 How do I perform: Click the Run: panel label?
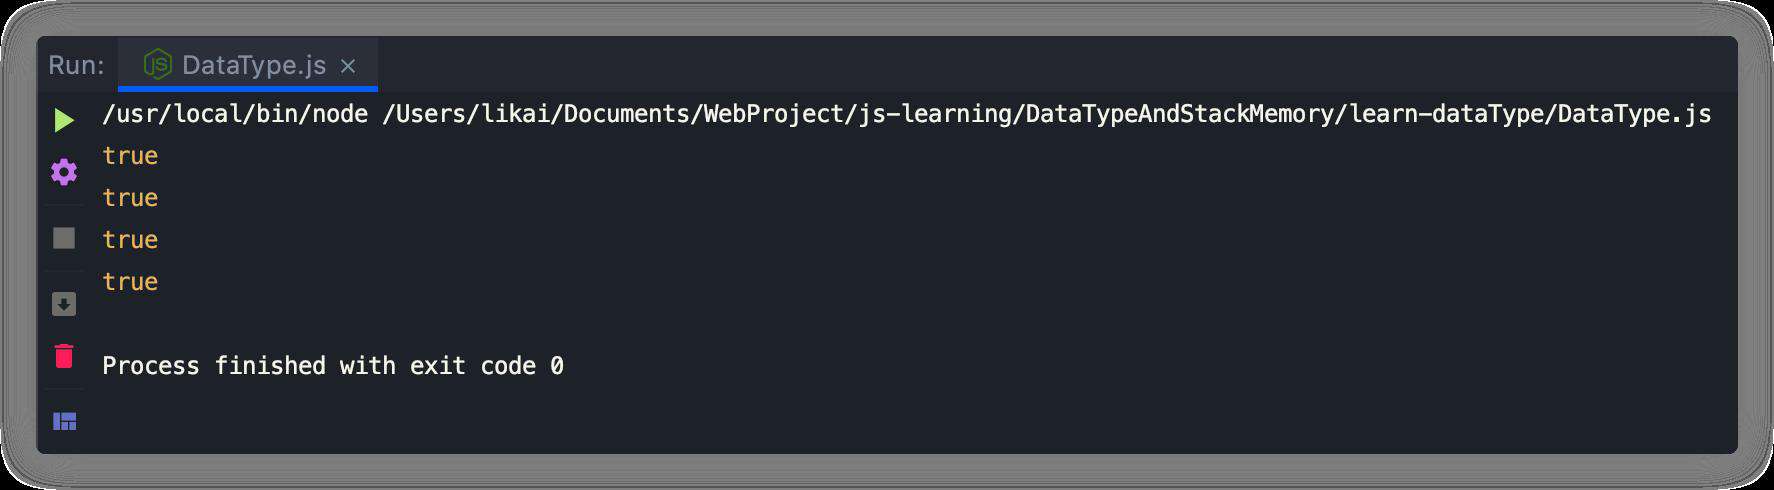tap(76, 65)
